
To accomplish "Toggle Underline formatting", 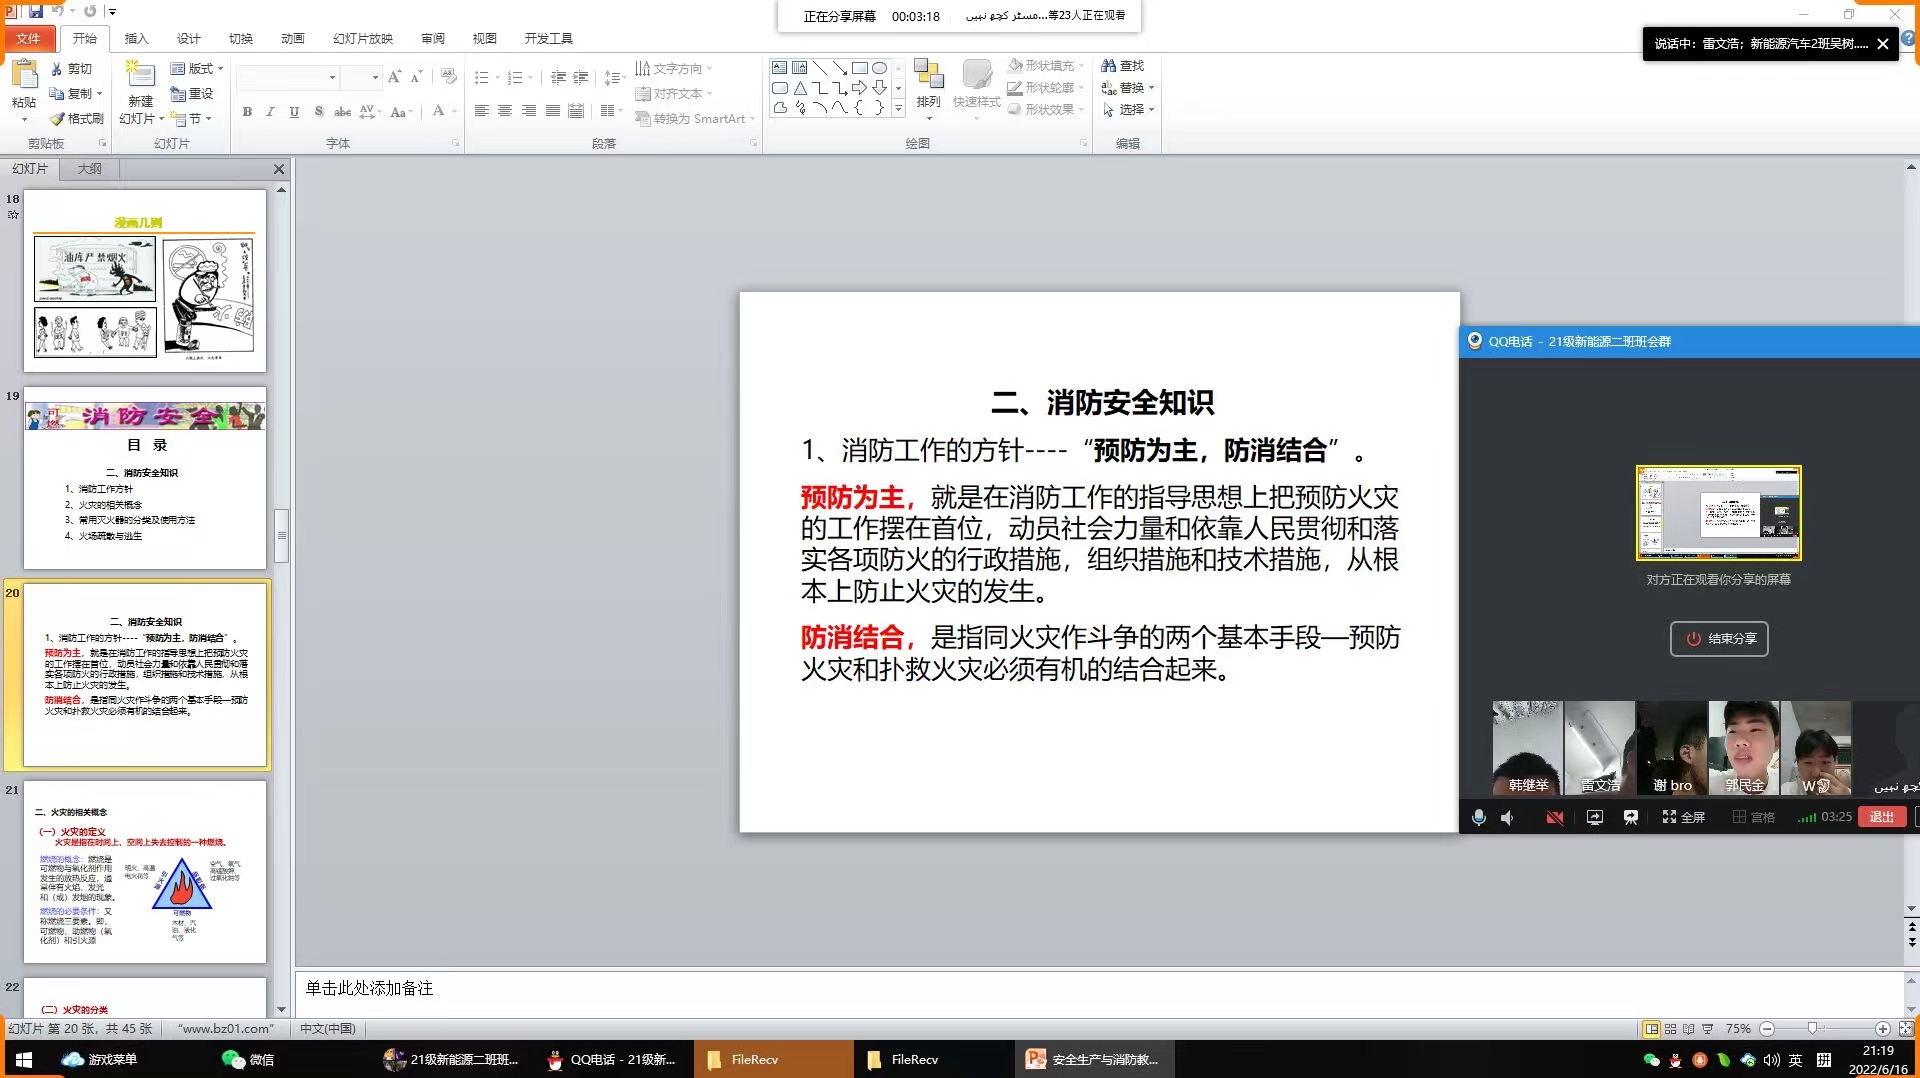I will (294, 112).
